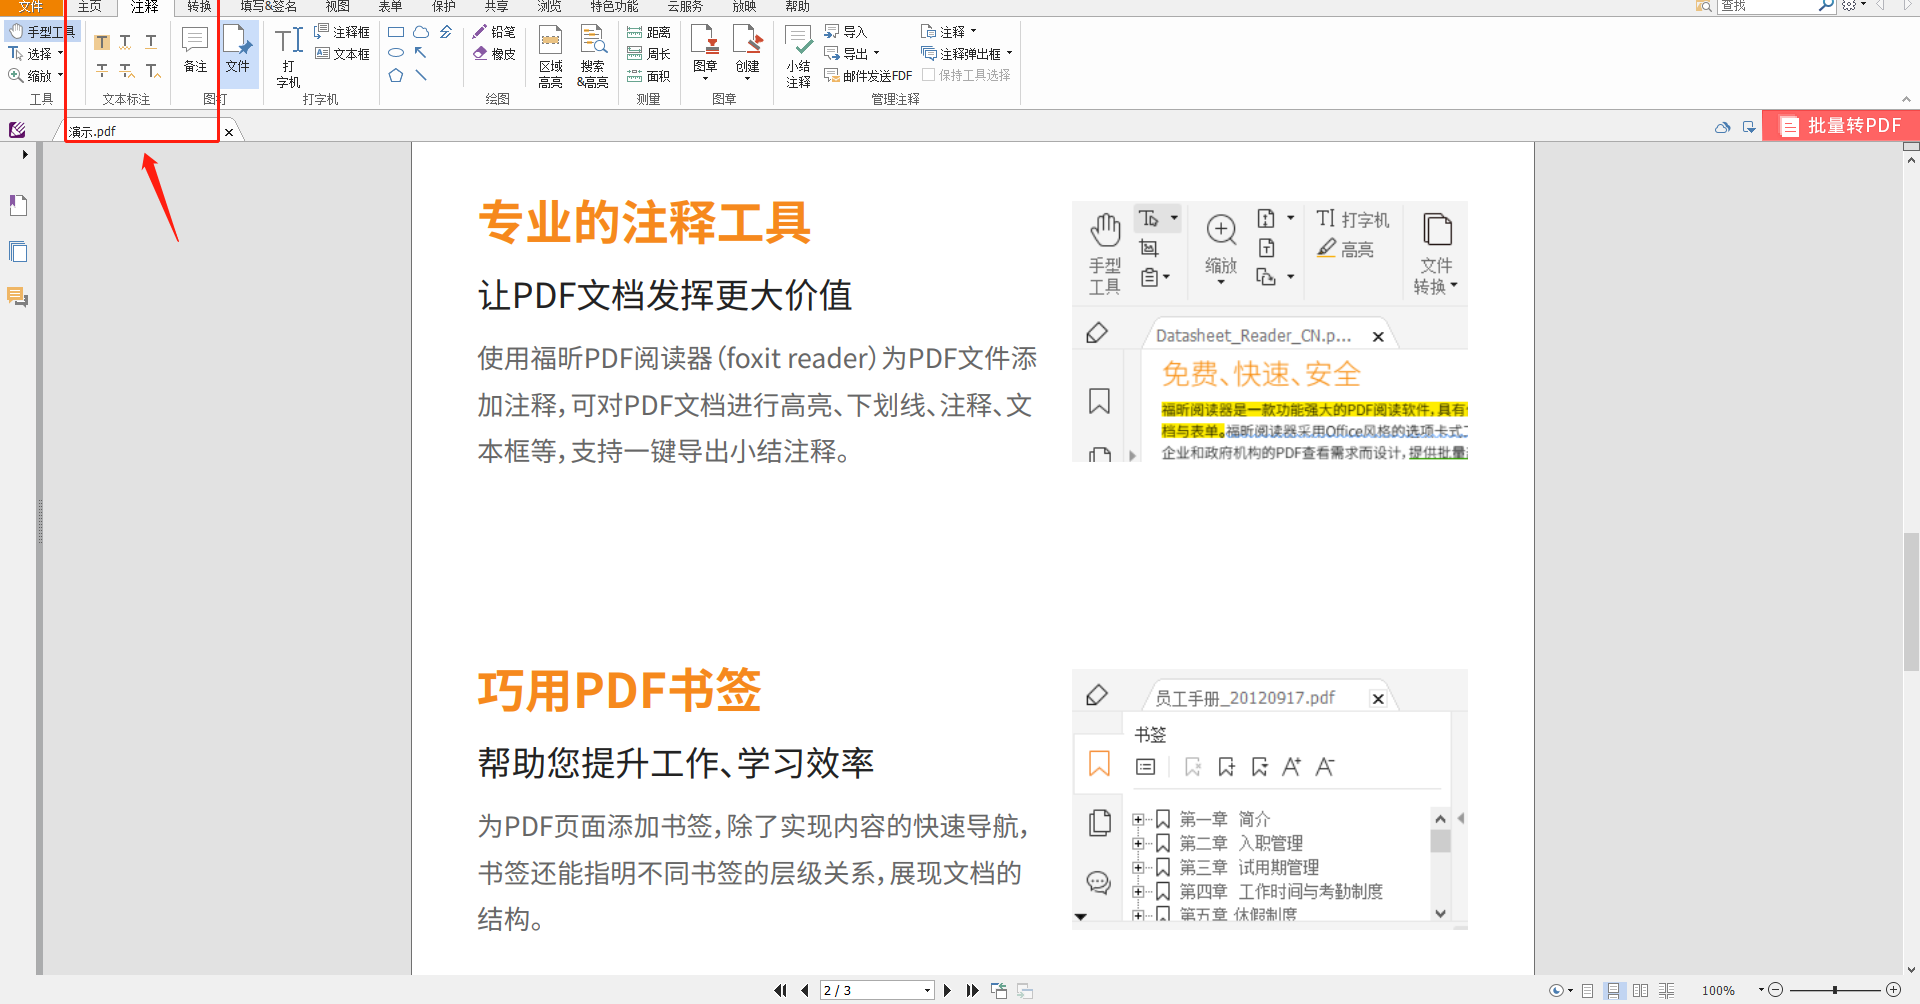Image resolution: width=1920 pixels, height=1004 pixels.
Task: Switch to single page view in status bar
Action: point(1585,990)
